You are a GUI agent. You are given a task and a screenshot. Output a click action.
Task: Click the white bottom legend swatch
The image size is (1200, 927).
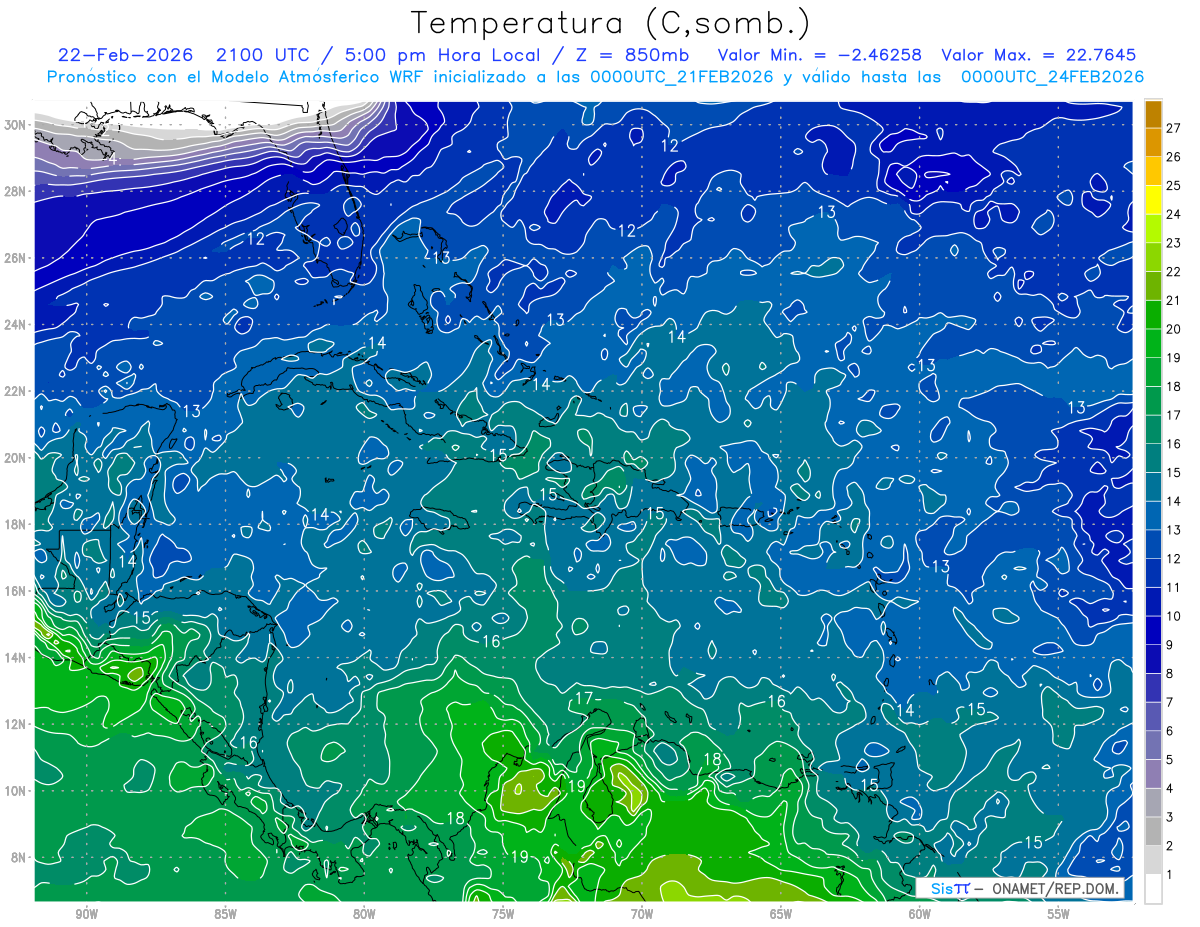click(x=1153, y=889)
